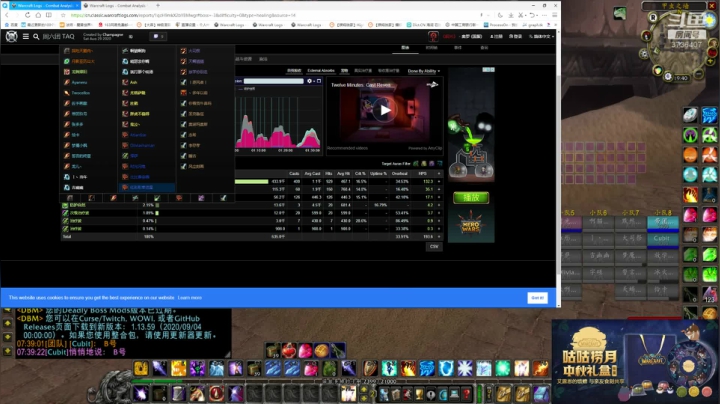Image resolution: width=720 pixels, height=404 pixels.
Task: Select the underlined top report tab
Action: (x=405, y=48)
